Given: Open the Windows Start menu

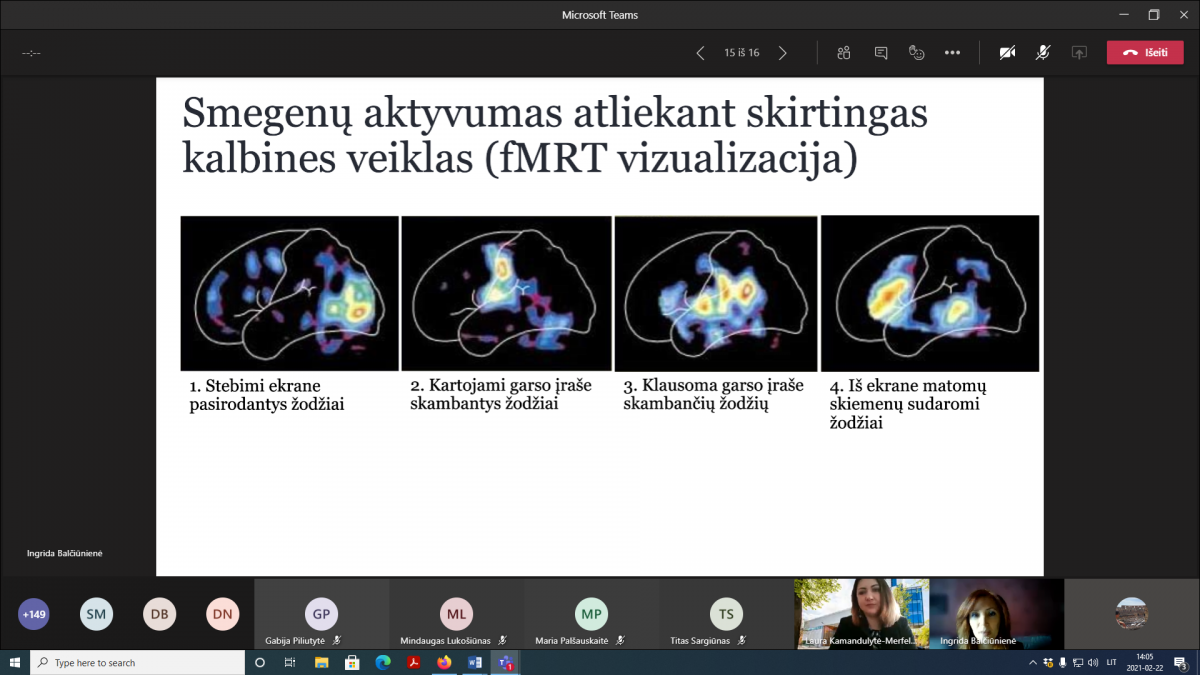Looking at the screenshot, I should (15, 662).
